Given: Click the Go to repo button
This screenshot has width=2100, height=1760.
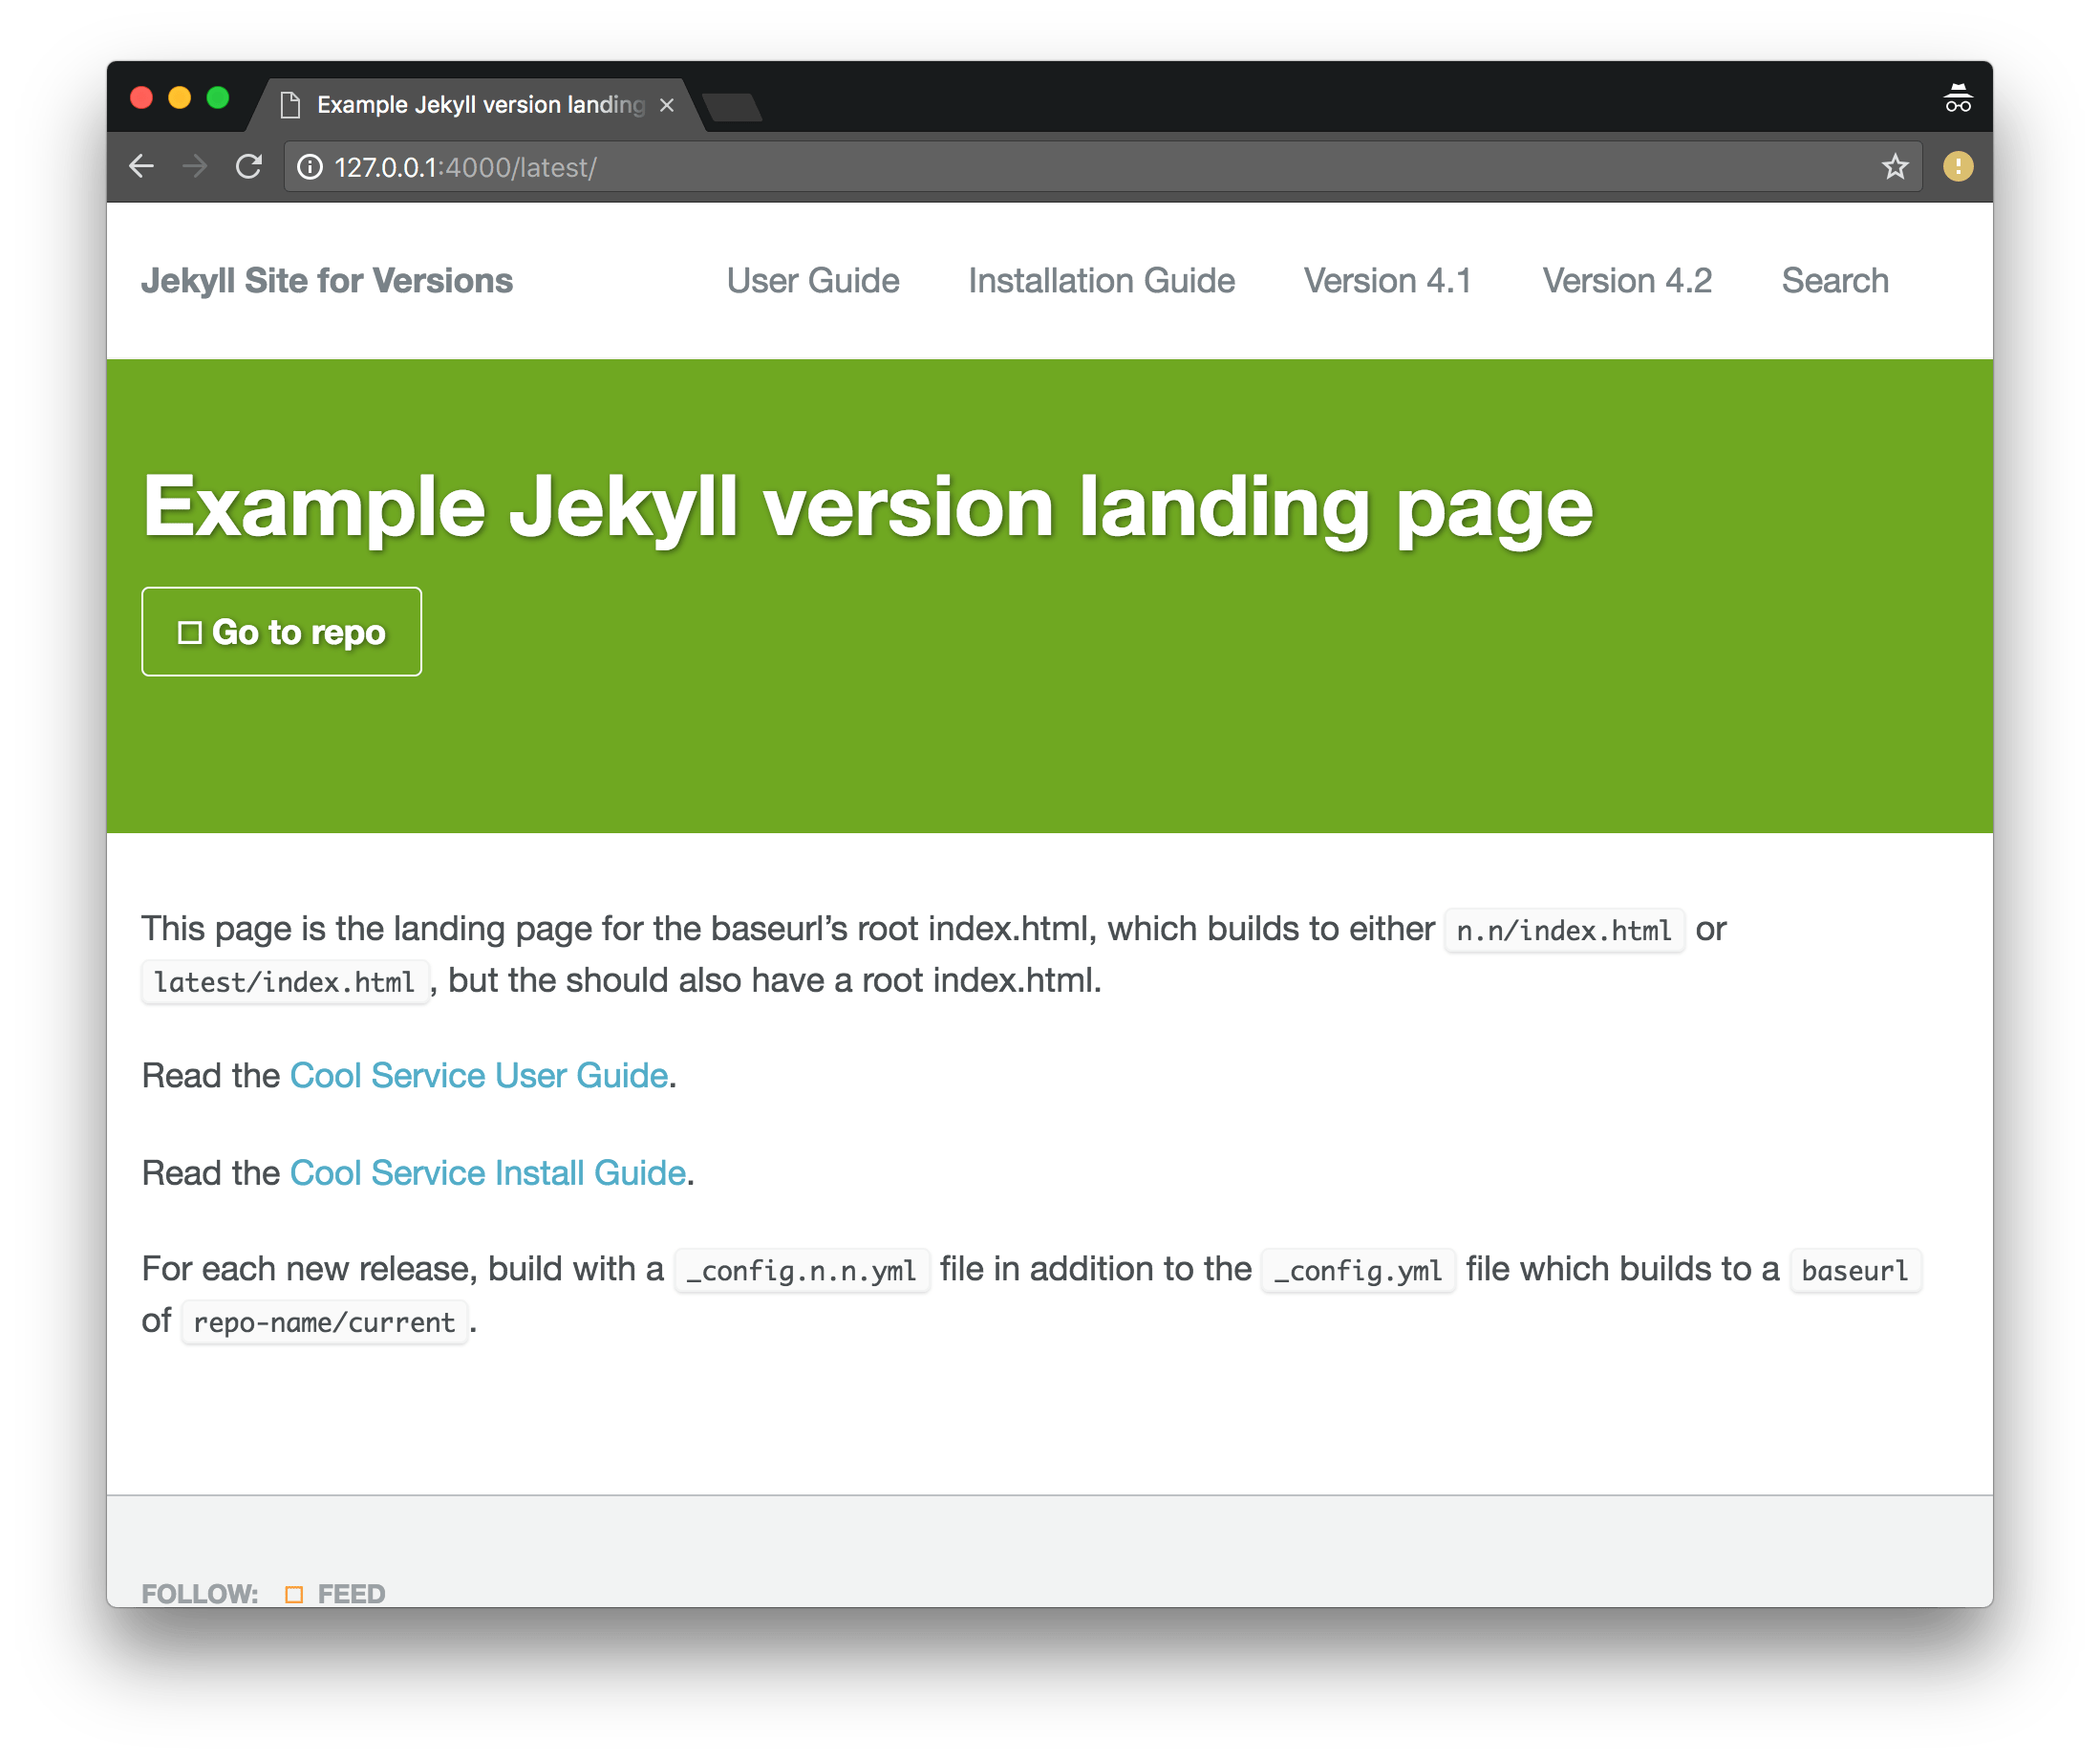Looking at the screenshot, I should (x=282, y=632).
